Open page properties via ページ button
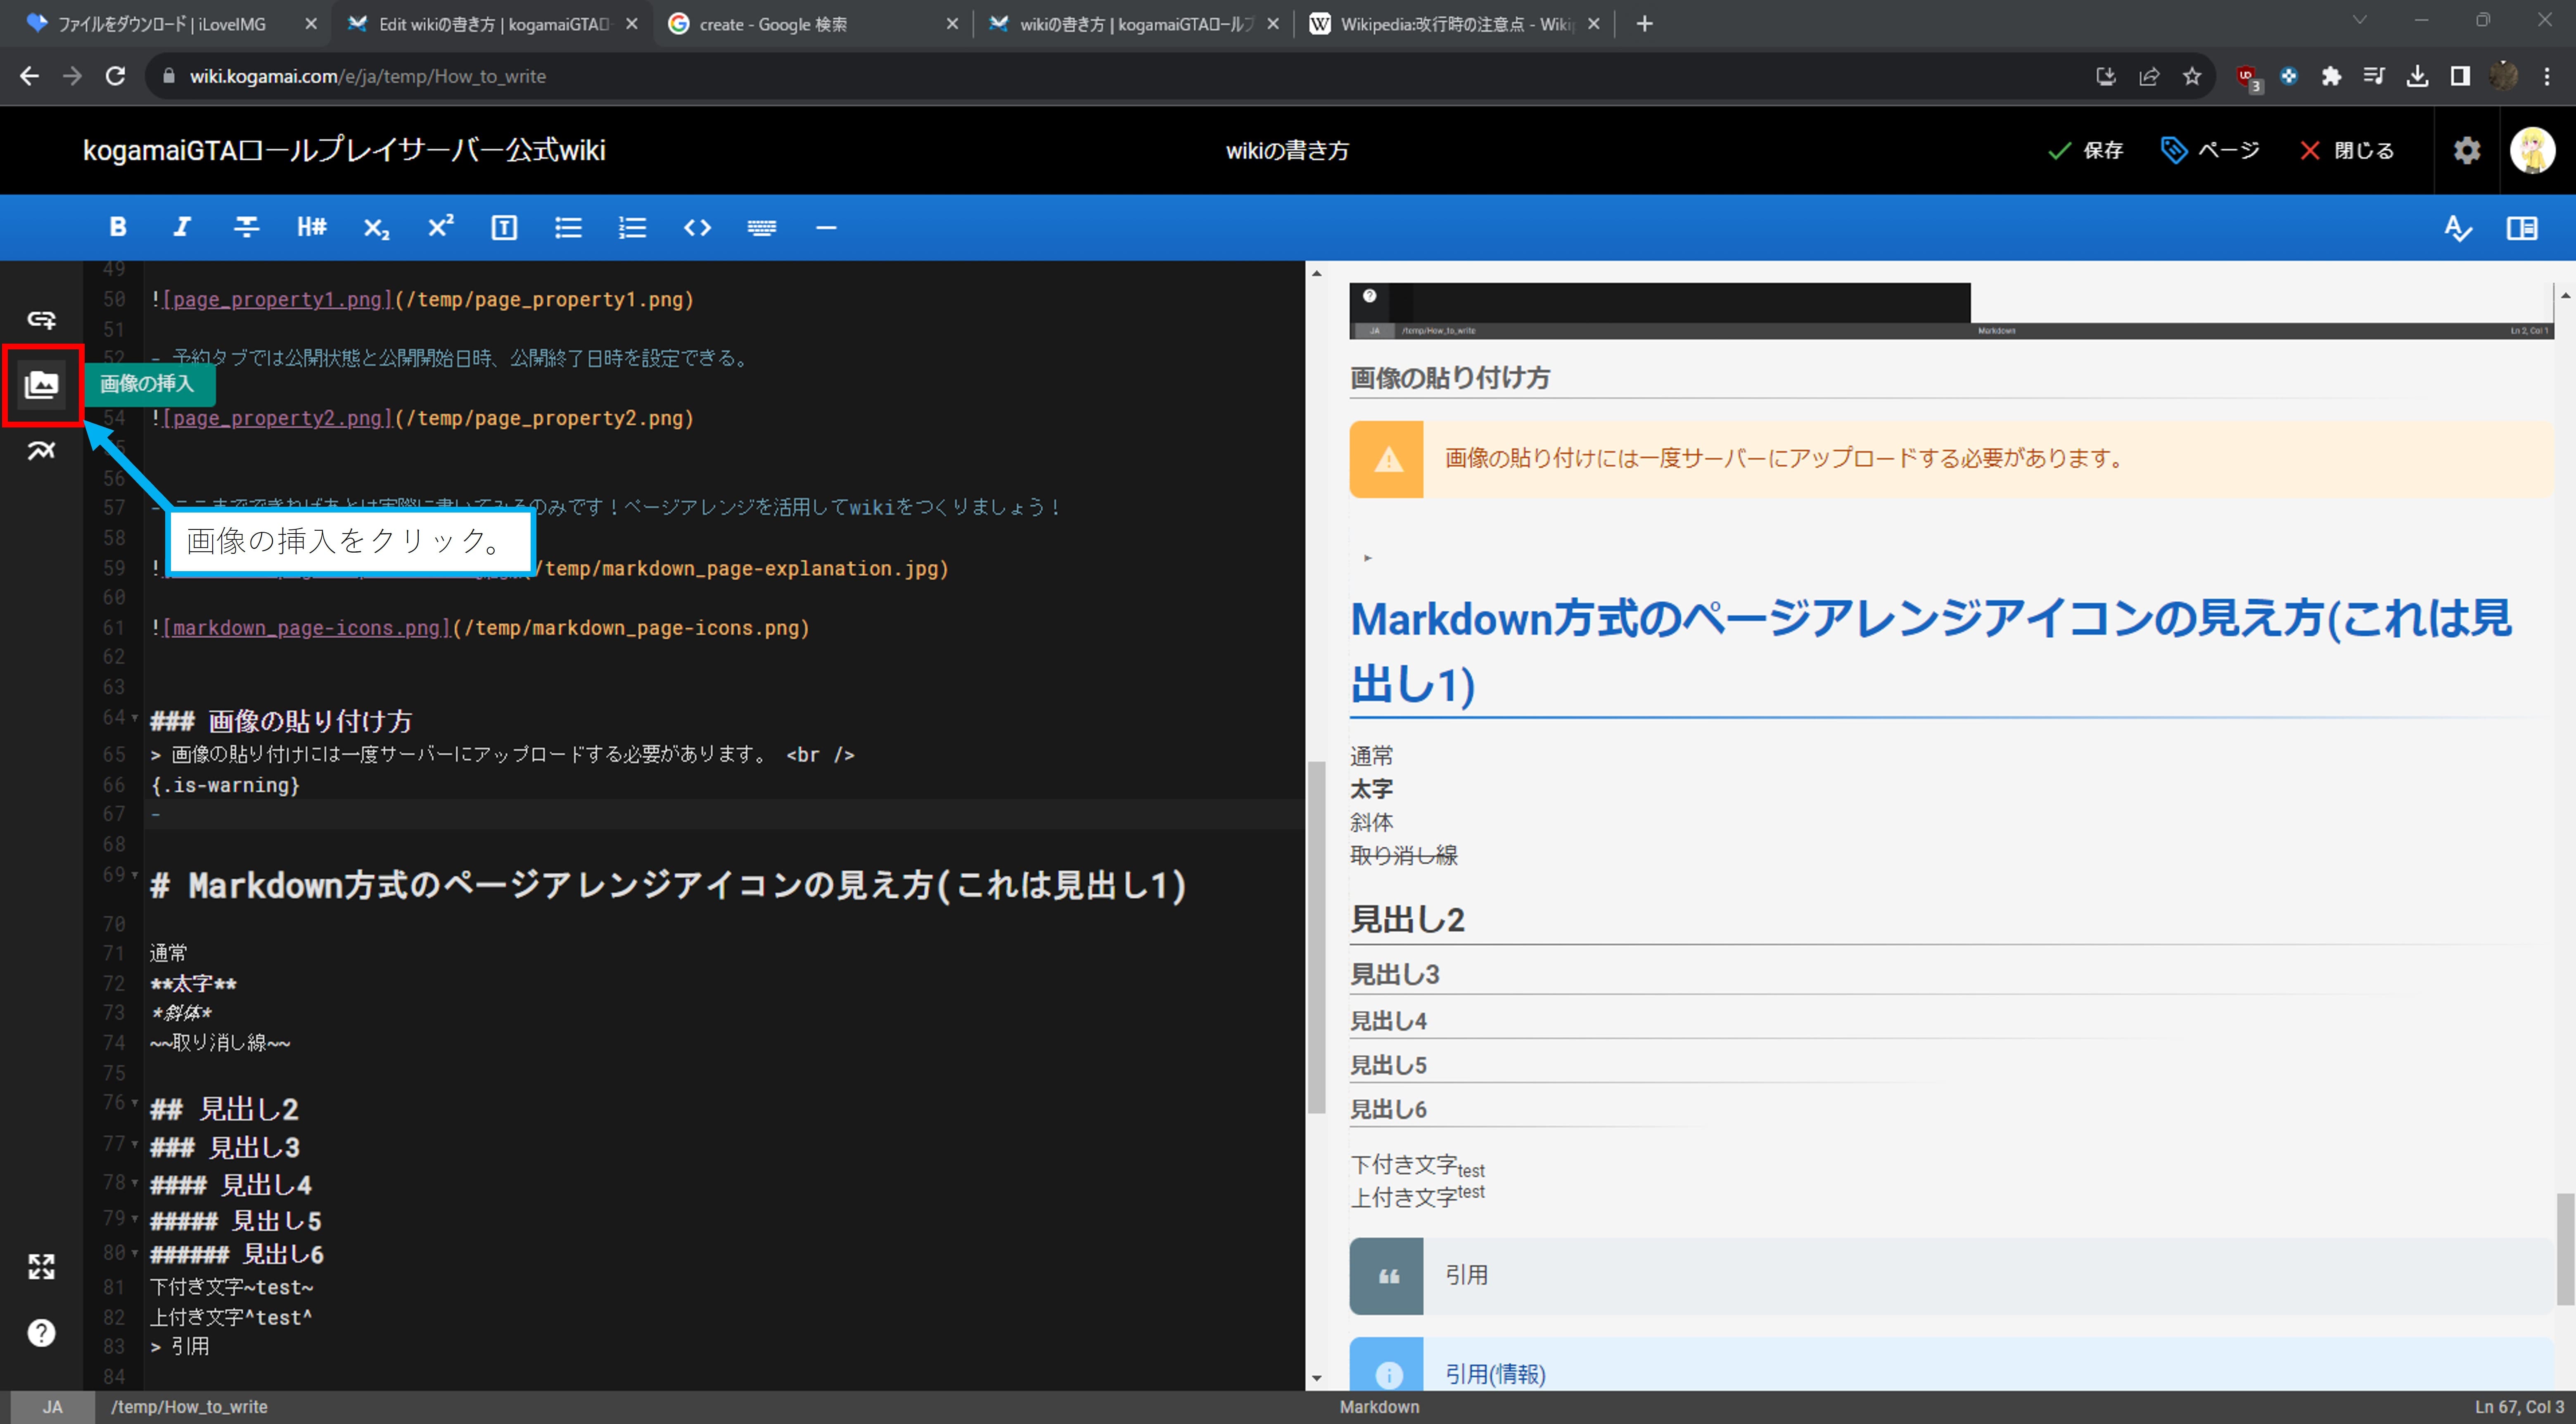The image size is (2576, 1424). [2210, 151]
